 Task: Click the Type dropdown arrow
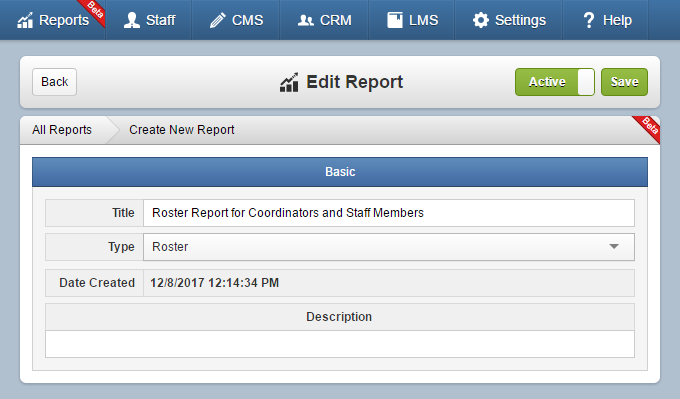pyautogui.click(x=614, y=247)
